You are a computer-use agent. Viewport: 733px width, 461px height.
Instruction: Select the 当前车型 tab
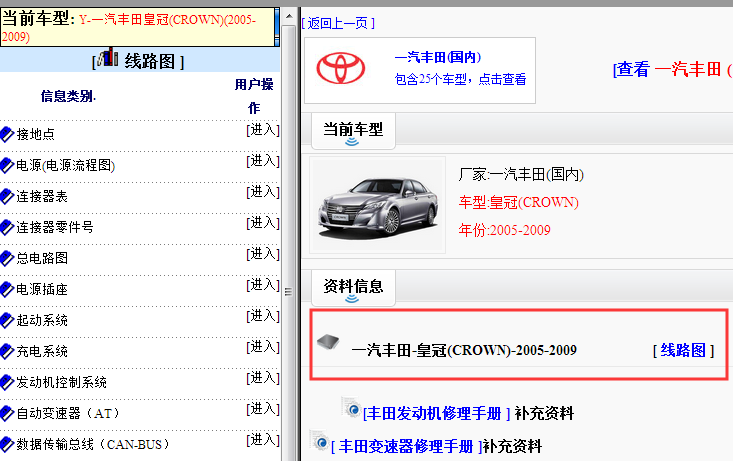(x=353, y=131)
